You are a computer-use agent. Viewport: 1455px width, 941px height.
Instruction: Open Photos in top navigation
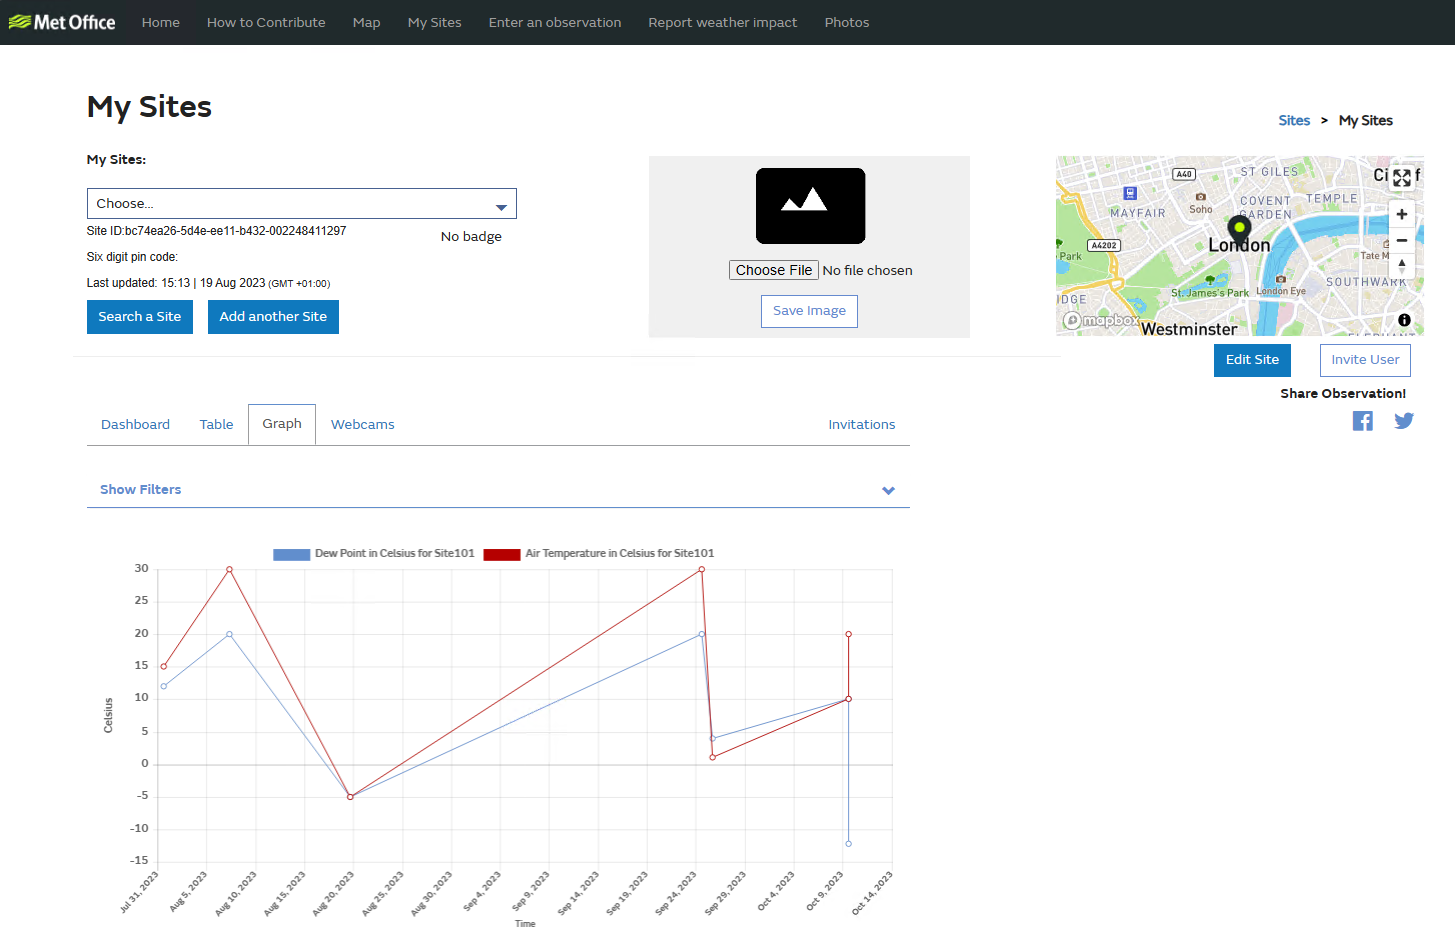point(847,22)
